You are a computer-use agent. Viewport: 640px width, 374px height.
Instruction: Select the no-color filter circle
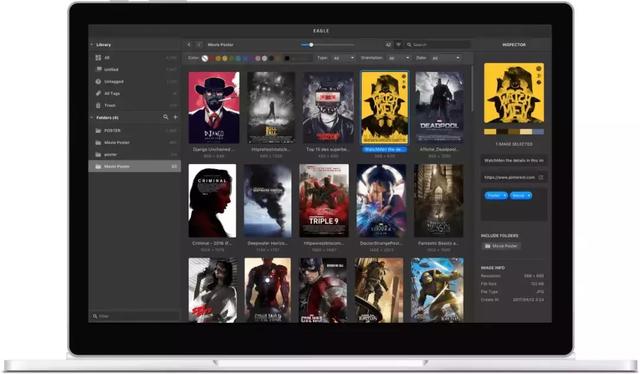(x=205, y=58)
